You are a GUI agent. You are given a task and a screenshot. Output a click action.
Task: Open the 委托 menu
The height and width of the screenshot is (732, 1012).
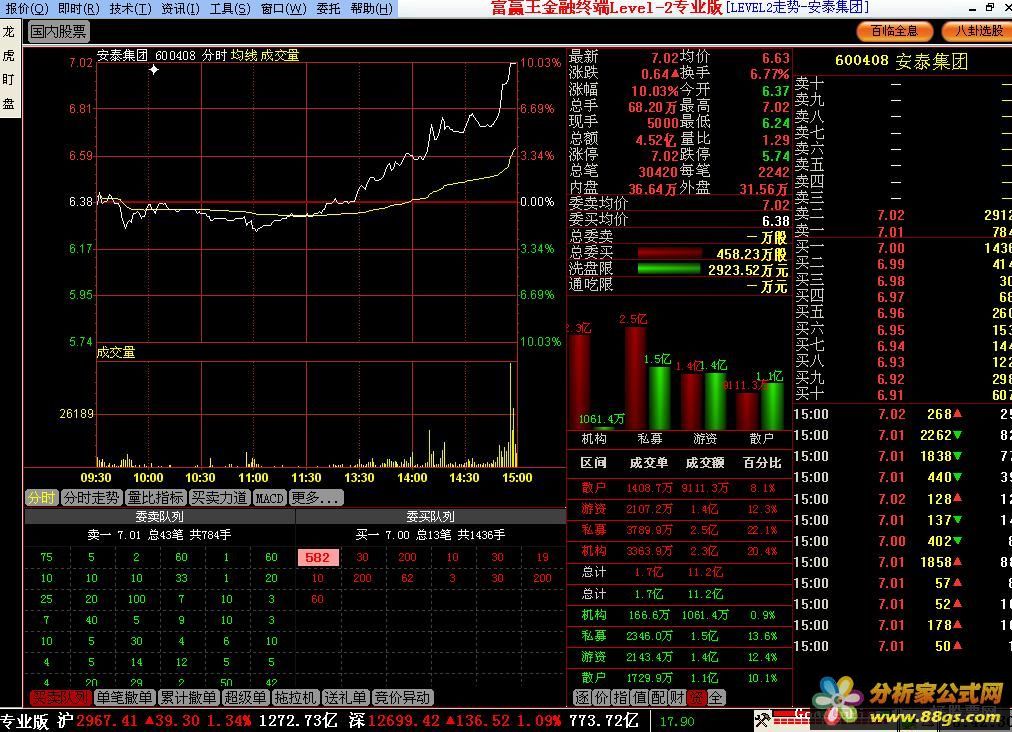[329, 8]
